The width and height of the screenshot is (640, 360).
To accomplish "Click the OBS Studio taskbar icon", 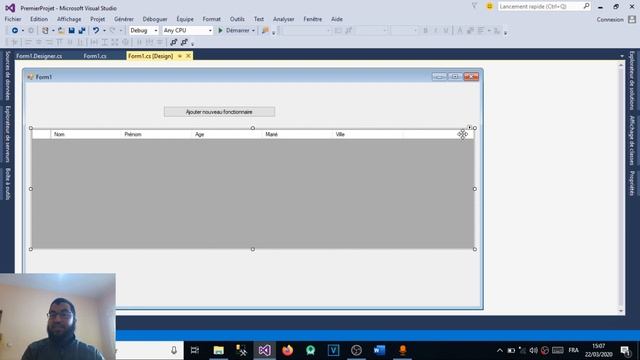I will pyautogui.click(x=356, y=350).
